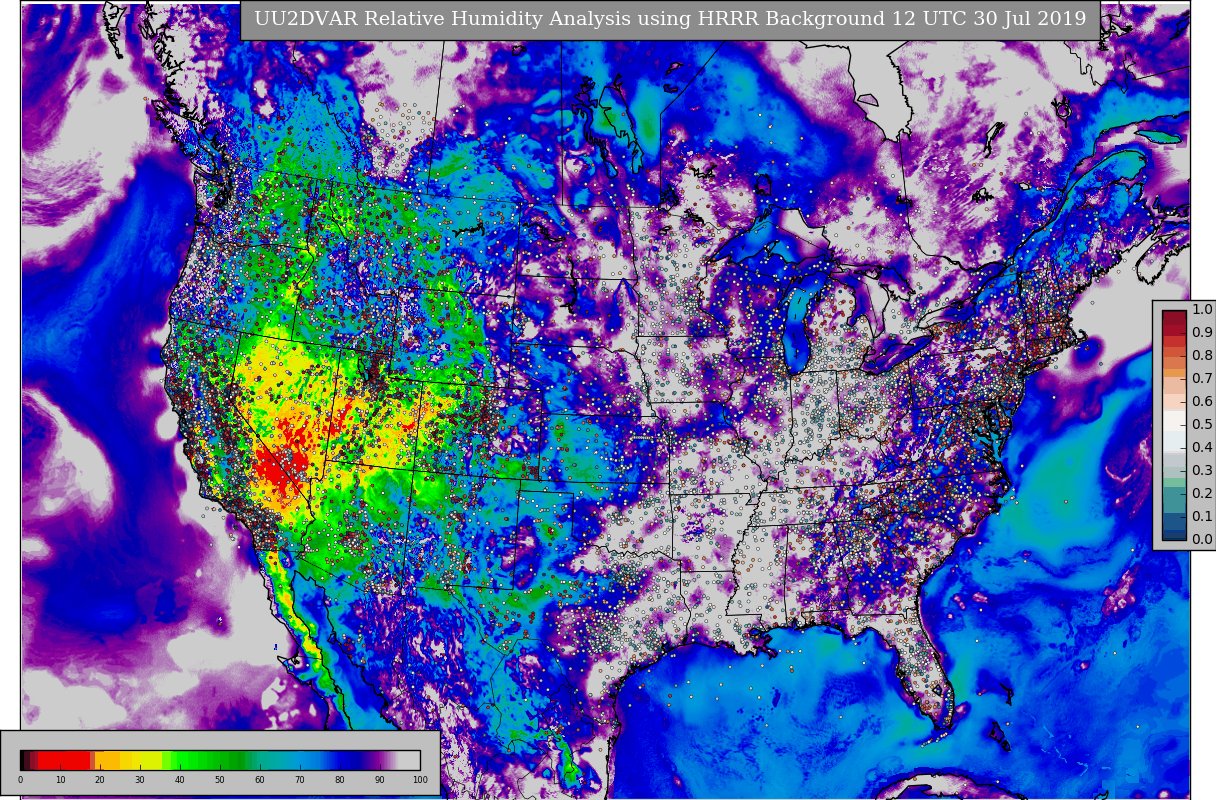
Task: Click the 80 tick label on humidity colorbar
Action: pyautogui.click(x=340, y=780)
